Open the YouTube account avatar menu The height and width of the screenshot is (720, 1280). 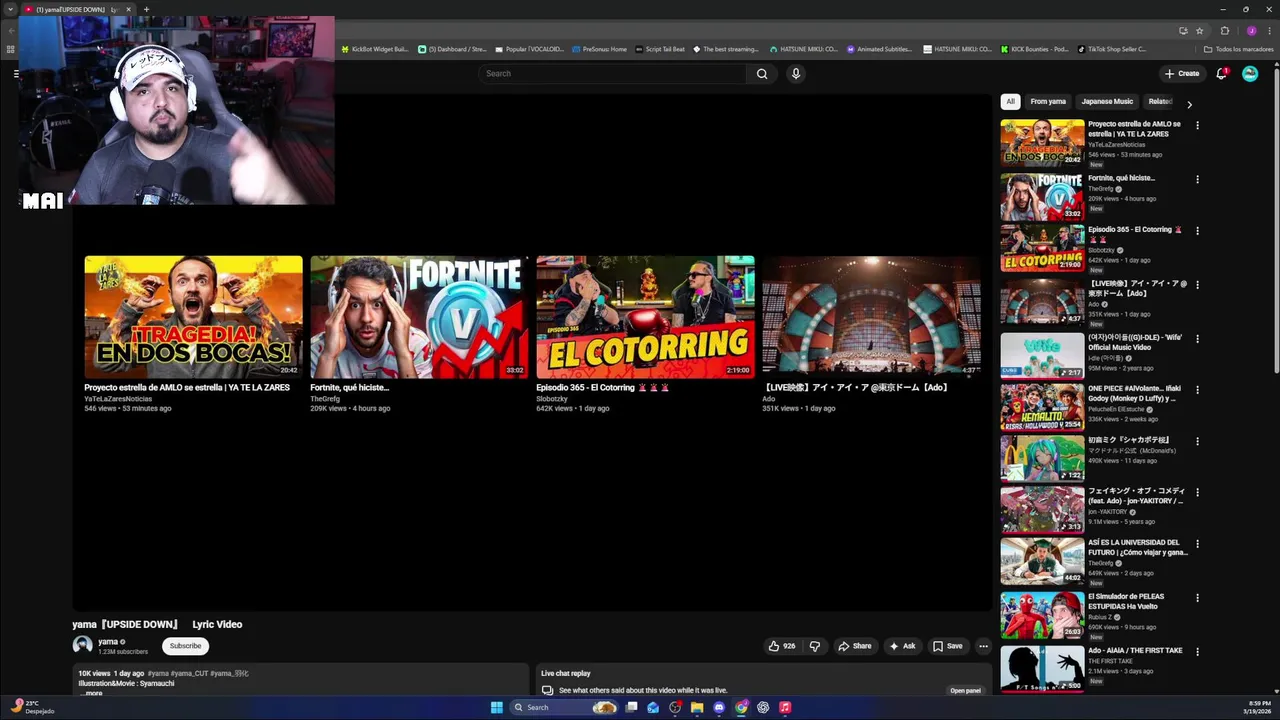[x=1249, y=73]
